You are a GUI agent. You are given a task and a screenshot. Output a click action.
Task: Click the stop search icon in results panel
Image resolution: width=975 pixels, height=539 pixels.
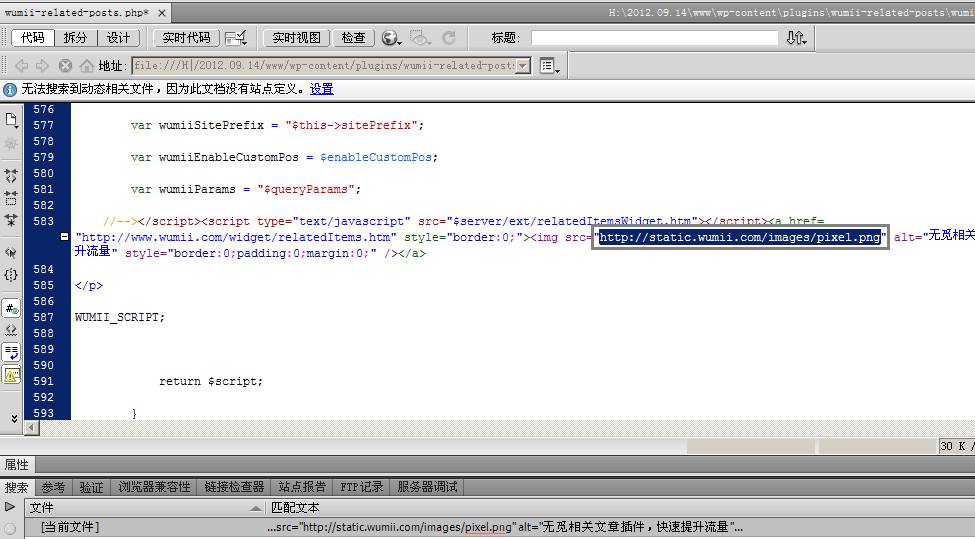10,528
